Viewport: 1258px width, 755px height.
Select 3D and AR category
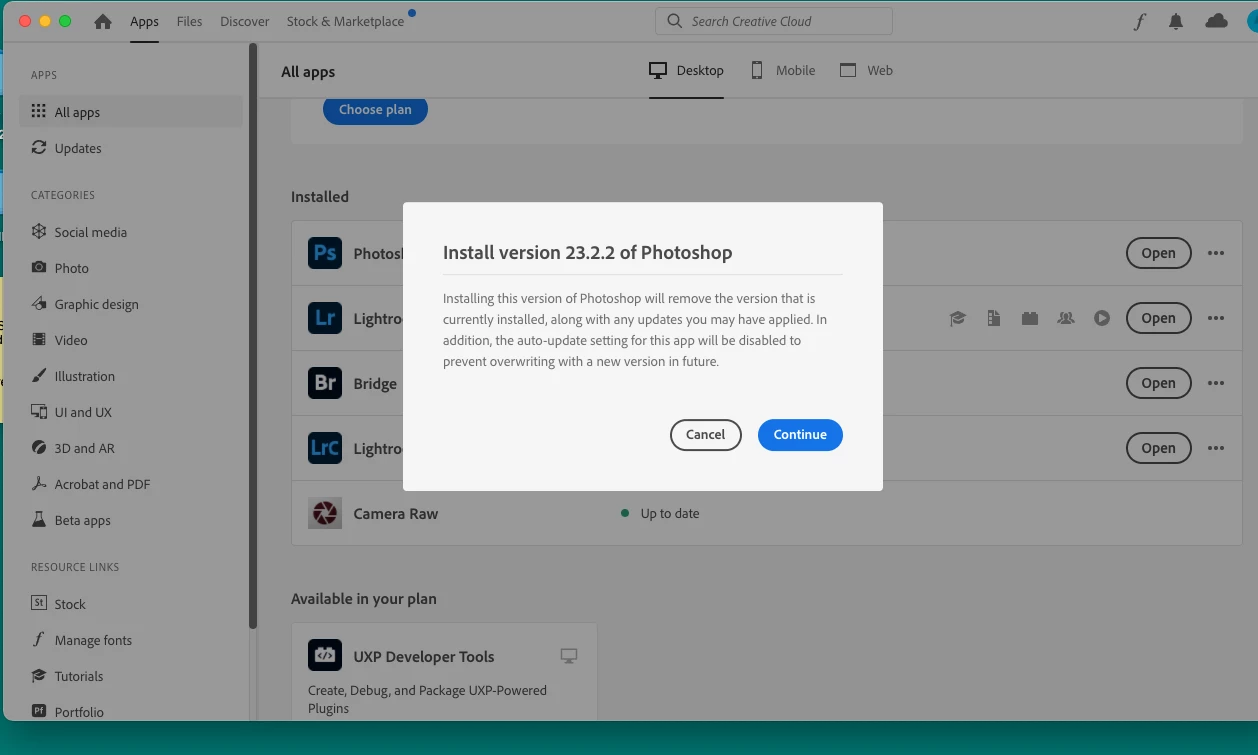pyautogui.click(x=131, y=448)
